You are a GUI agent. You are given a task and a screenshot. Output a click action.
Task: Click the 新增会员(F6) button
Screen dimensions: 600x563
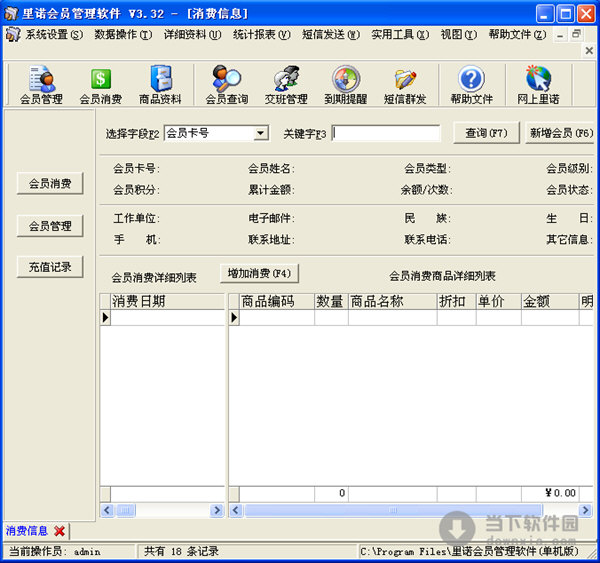560,133
